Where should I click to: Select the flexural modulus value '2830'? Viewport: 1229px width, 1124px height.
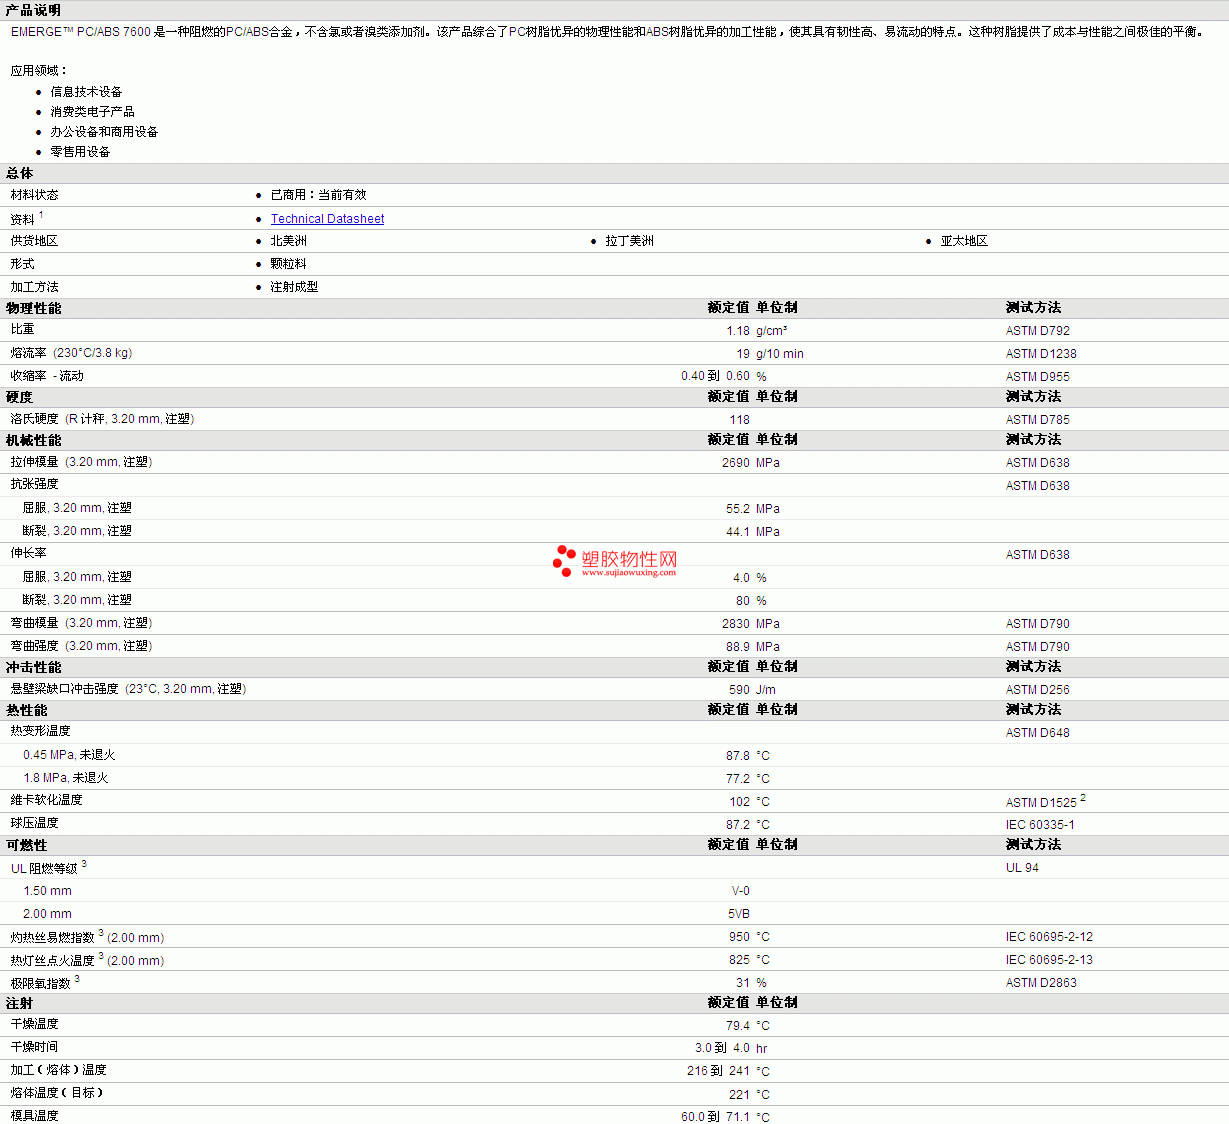[x=736, y=624]
